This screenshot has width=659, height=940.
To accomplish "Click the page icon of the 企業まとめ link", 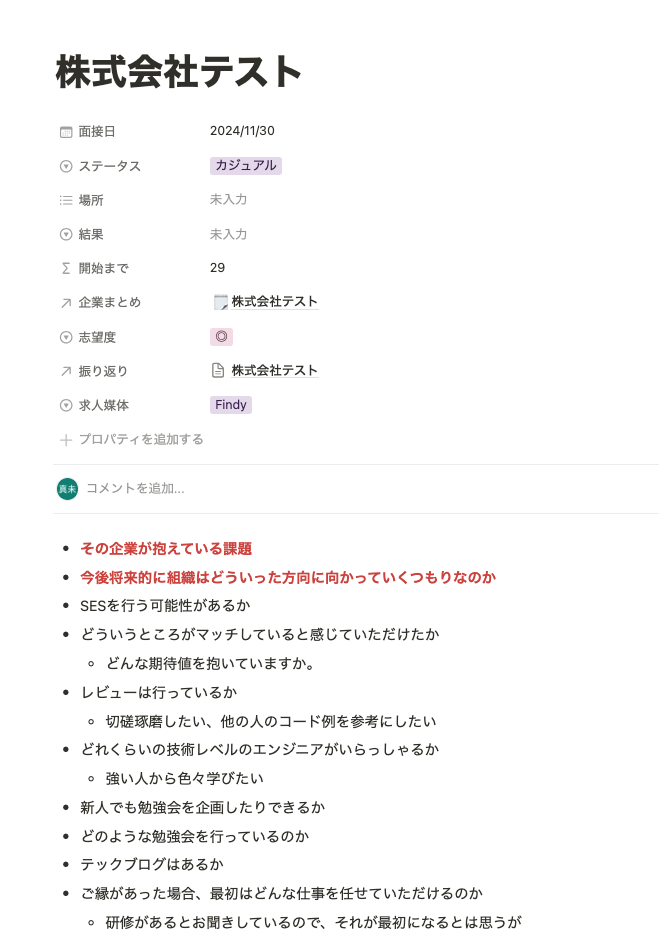I will pos(219,301).
